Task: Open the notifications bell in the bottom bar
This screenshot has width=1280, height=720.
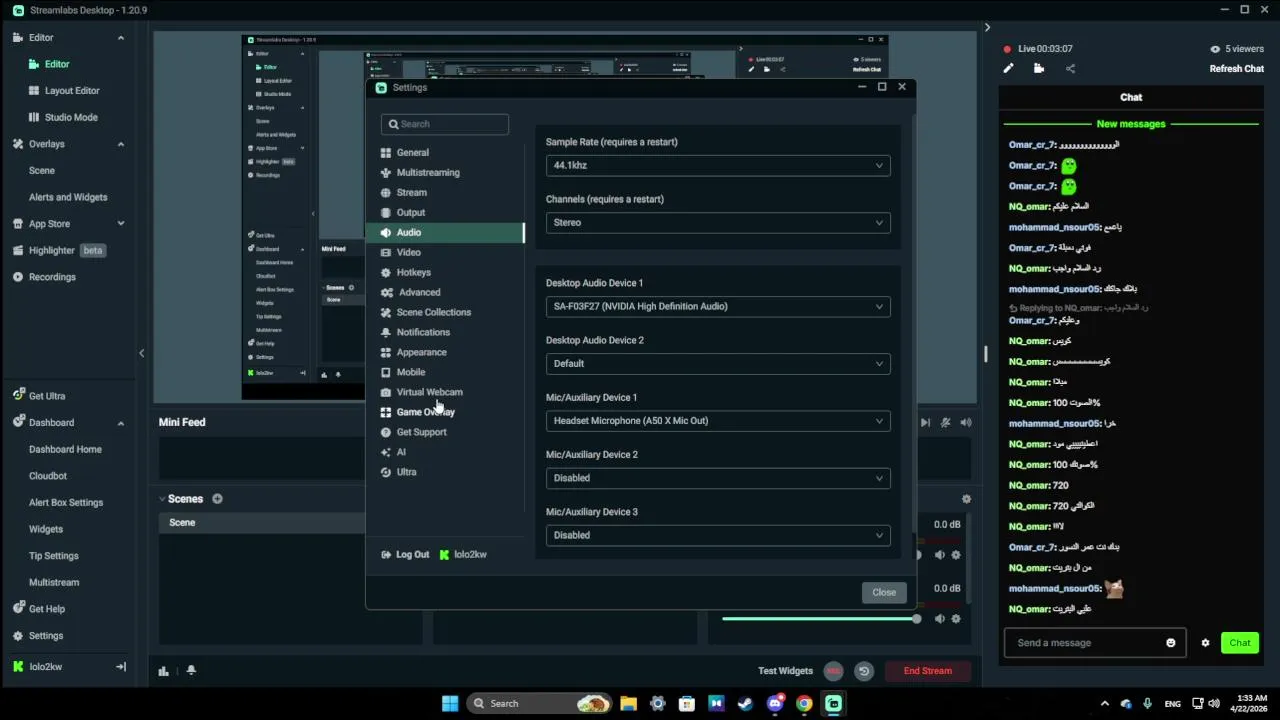Action: pyautogui.click(x=191, y=671)
